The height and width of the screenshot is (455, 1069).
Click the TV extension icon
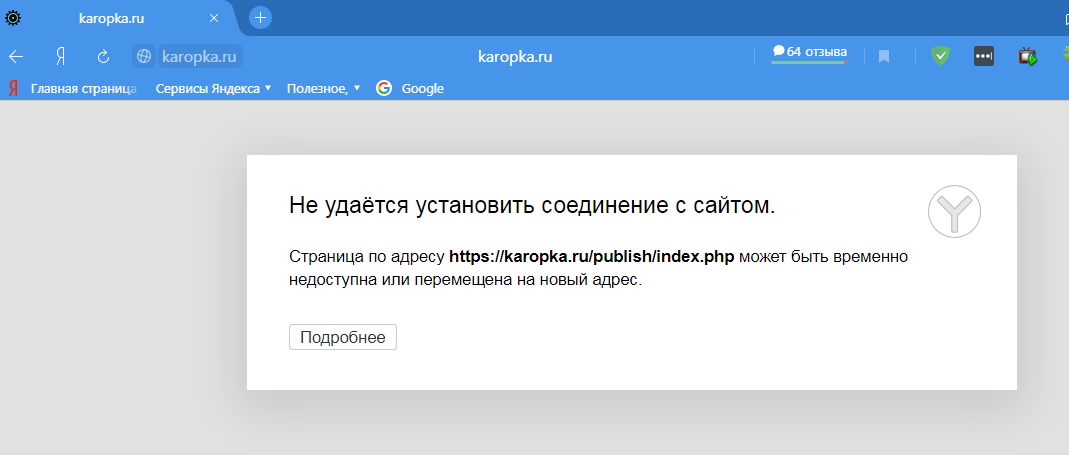tap(1027, 57)
